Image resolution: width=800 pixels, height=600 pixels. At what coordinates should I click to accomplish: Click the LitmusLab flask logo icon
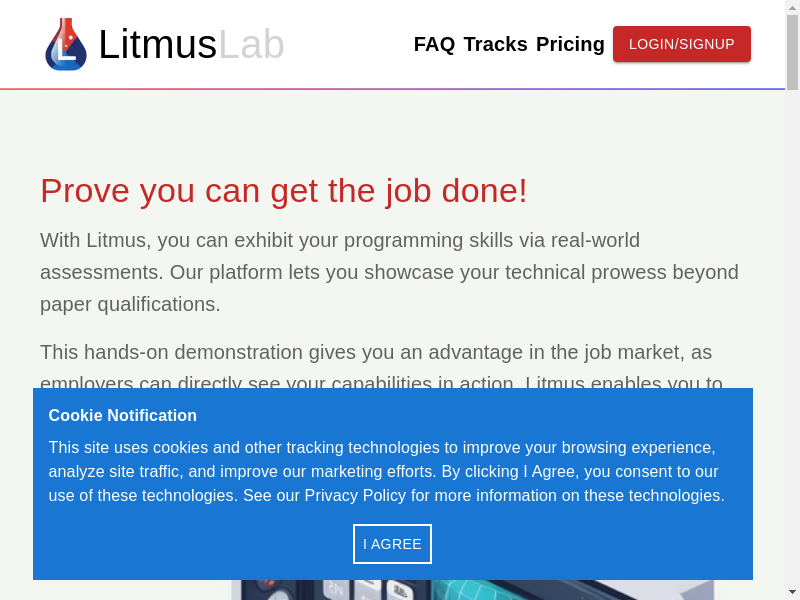pos(66,44)
